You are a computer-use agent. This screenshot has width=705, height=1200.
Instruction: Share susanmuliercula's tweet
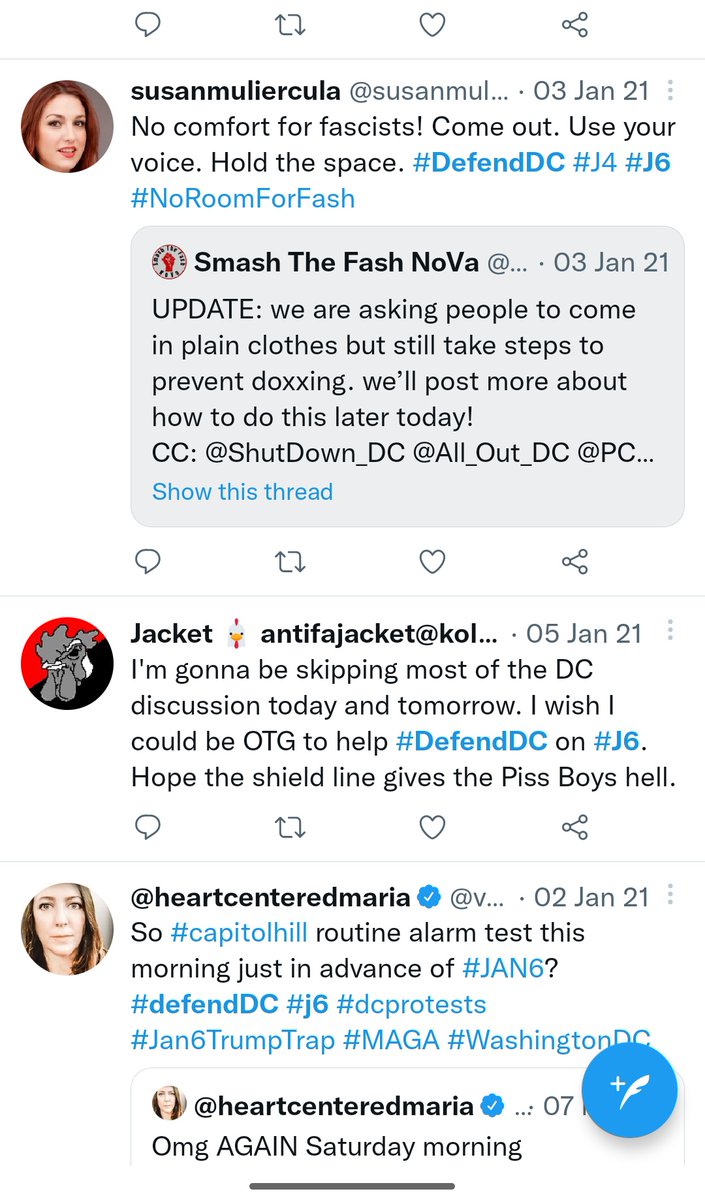click(574, 563)
